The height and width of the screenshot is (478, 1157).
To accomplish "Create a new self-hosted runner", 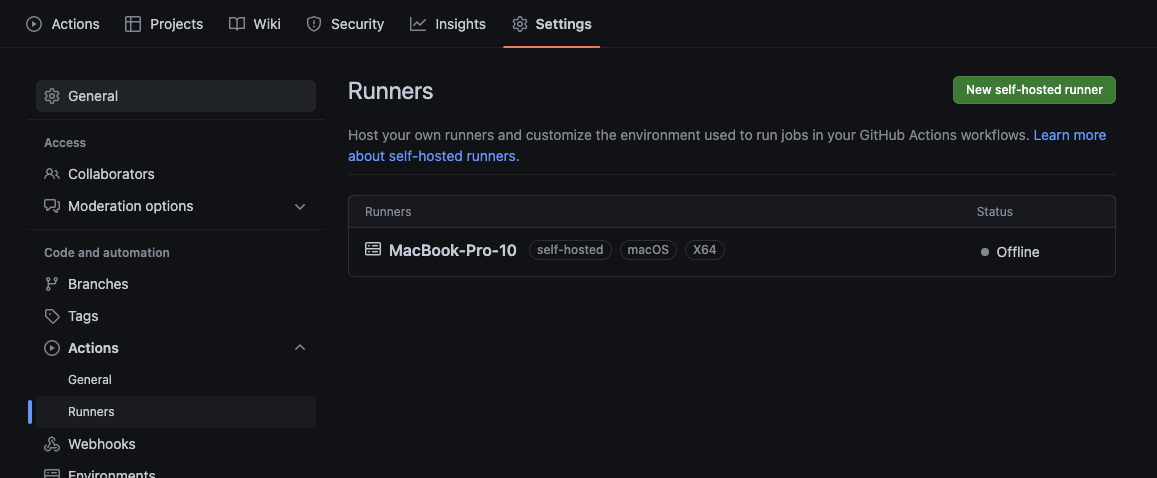I will click(x=1034, y=90).
